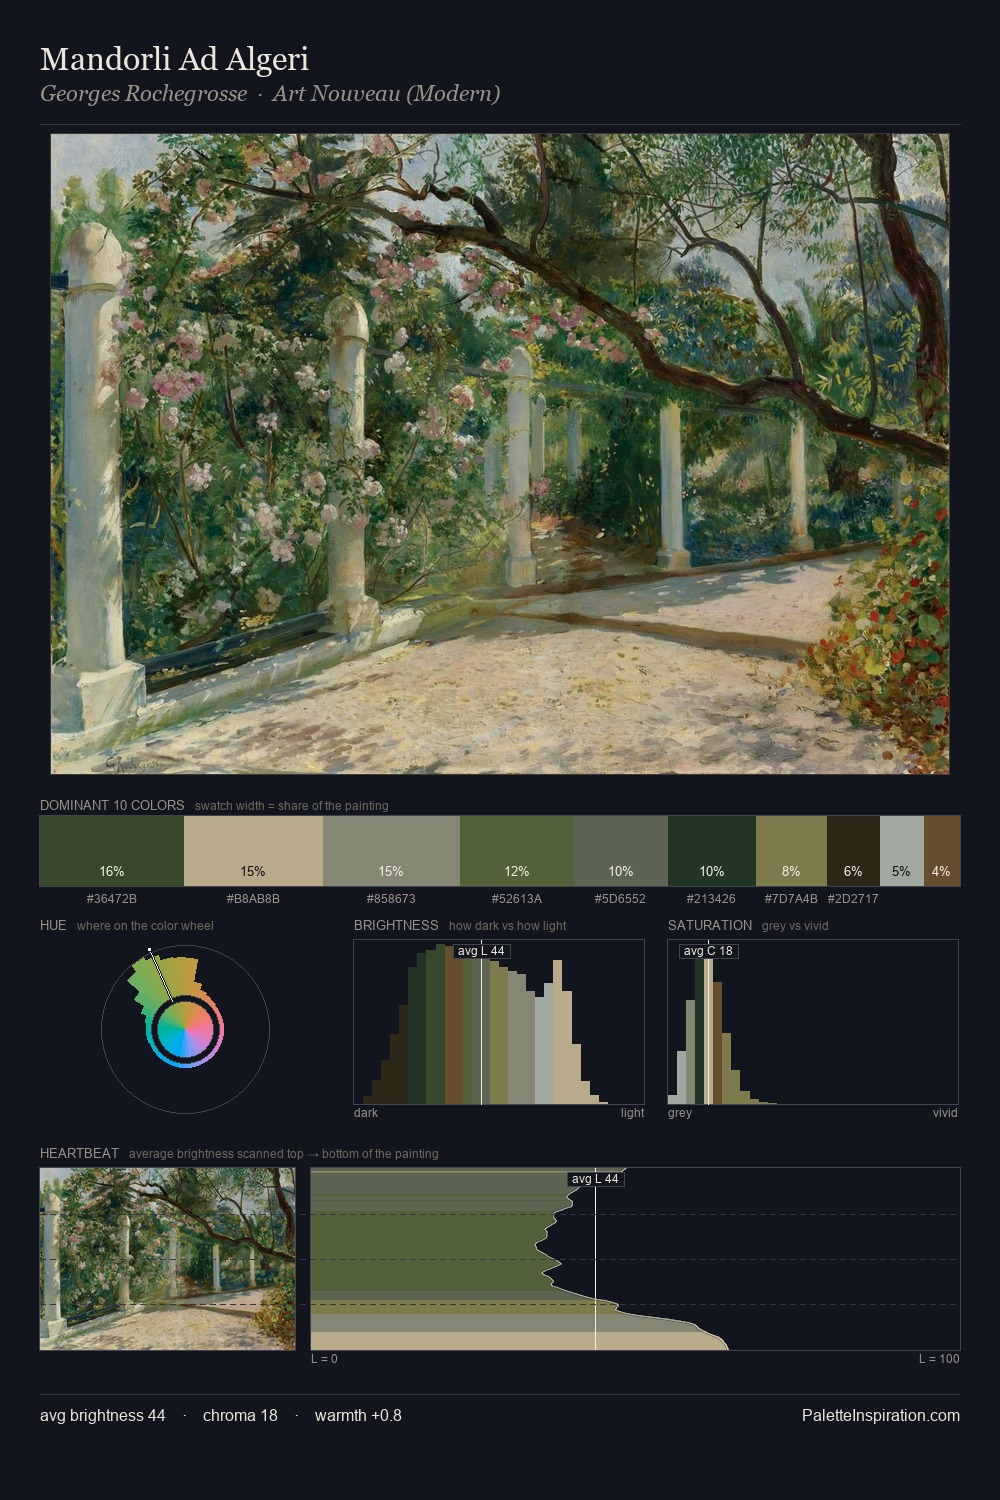Image resolution: width=1000 pixels, height=1500 pixels.
Task: Click the 'light' brightness axis label
Action: tap(633, 1113)
